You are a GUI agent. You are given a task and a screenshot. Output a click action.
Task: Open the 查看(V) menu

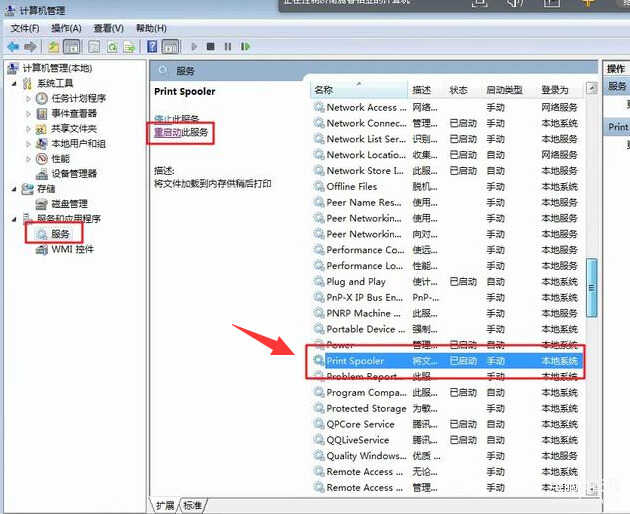(x=108, y=28)
